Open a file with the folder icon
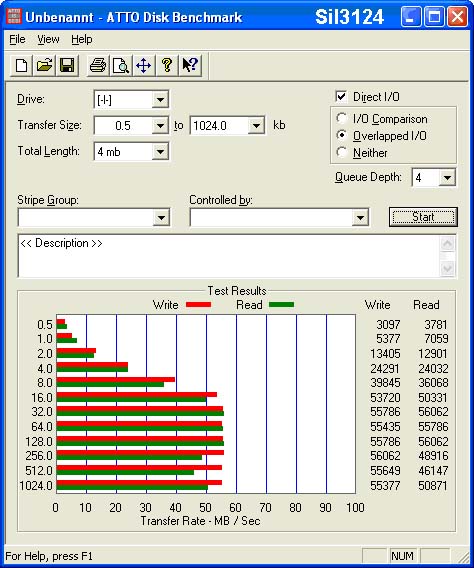This screenshot has height=568, width=474. coord(44,66)
